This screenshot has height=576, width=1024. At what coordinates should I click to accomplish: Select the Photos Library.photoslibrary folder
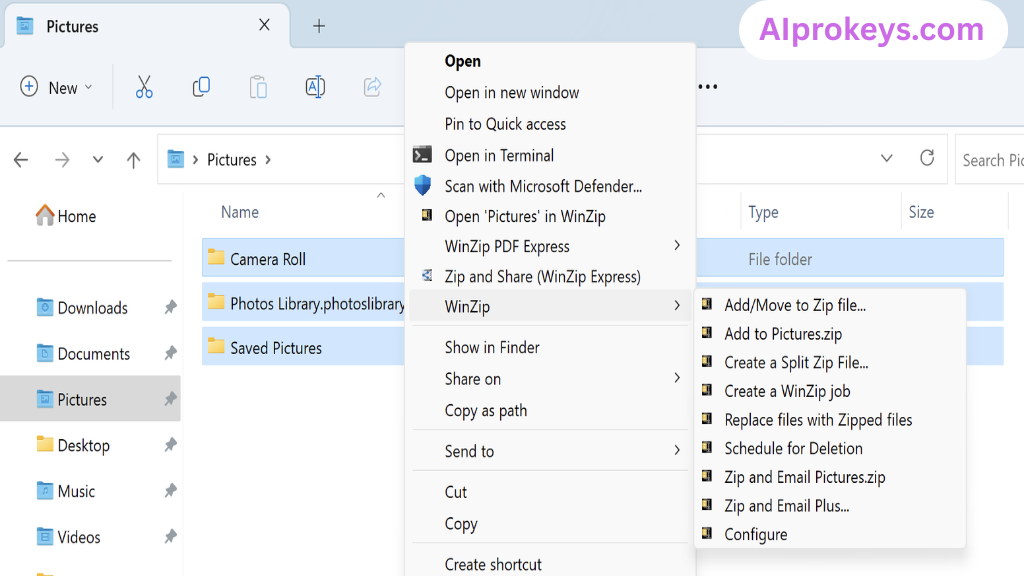click(317, 304)
